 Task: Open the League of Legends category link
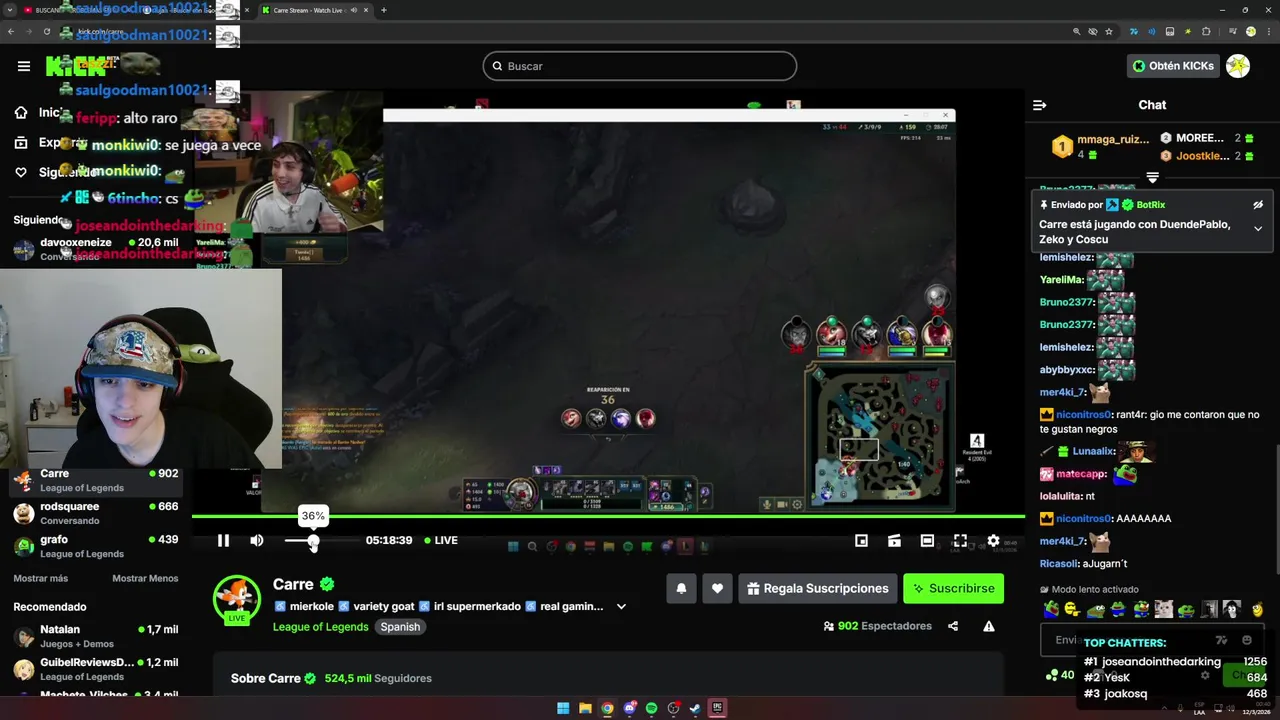[x=320, y=627]
